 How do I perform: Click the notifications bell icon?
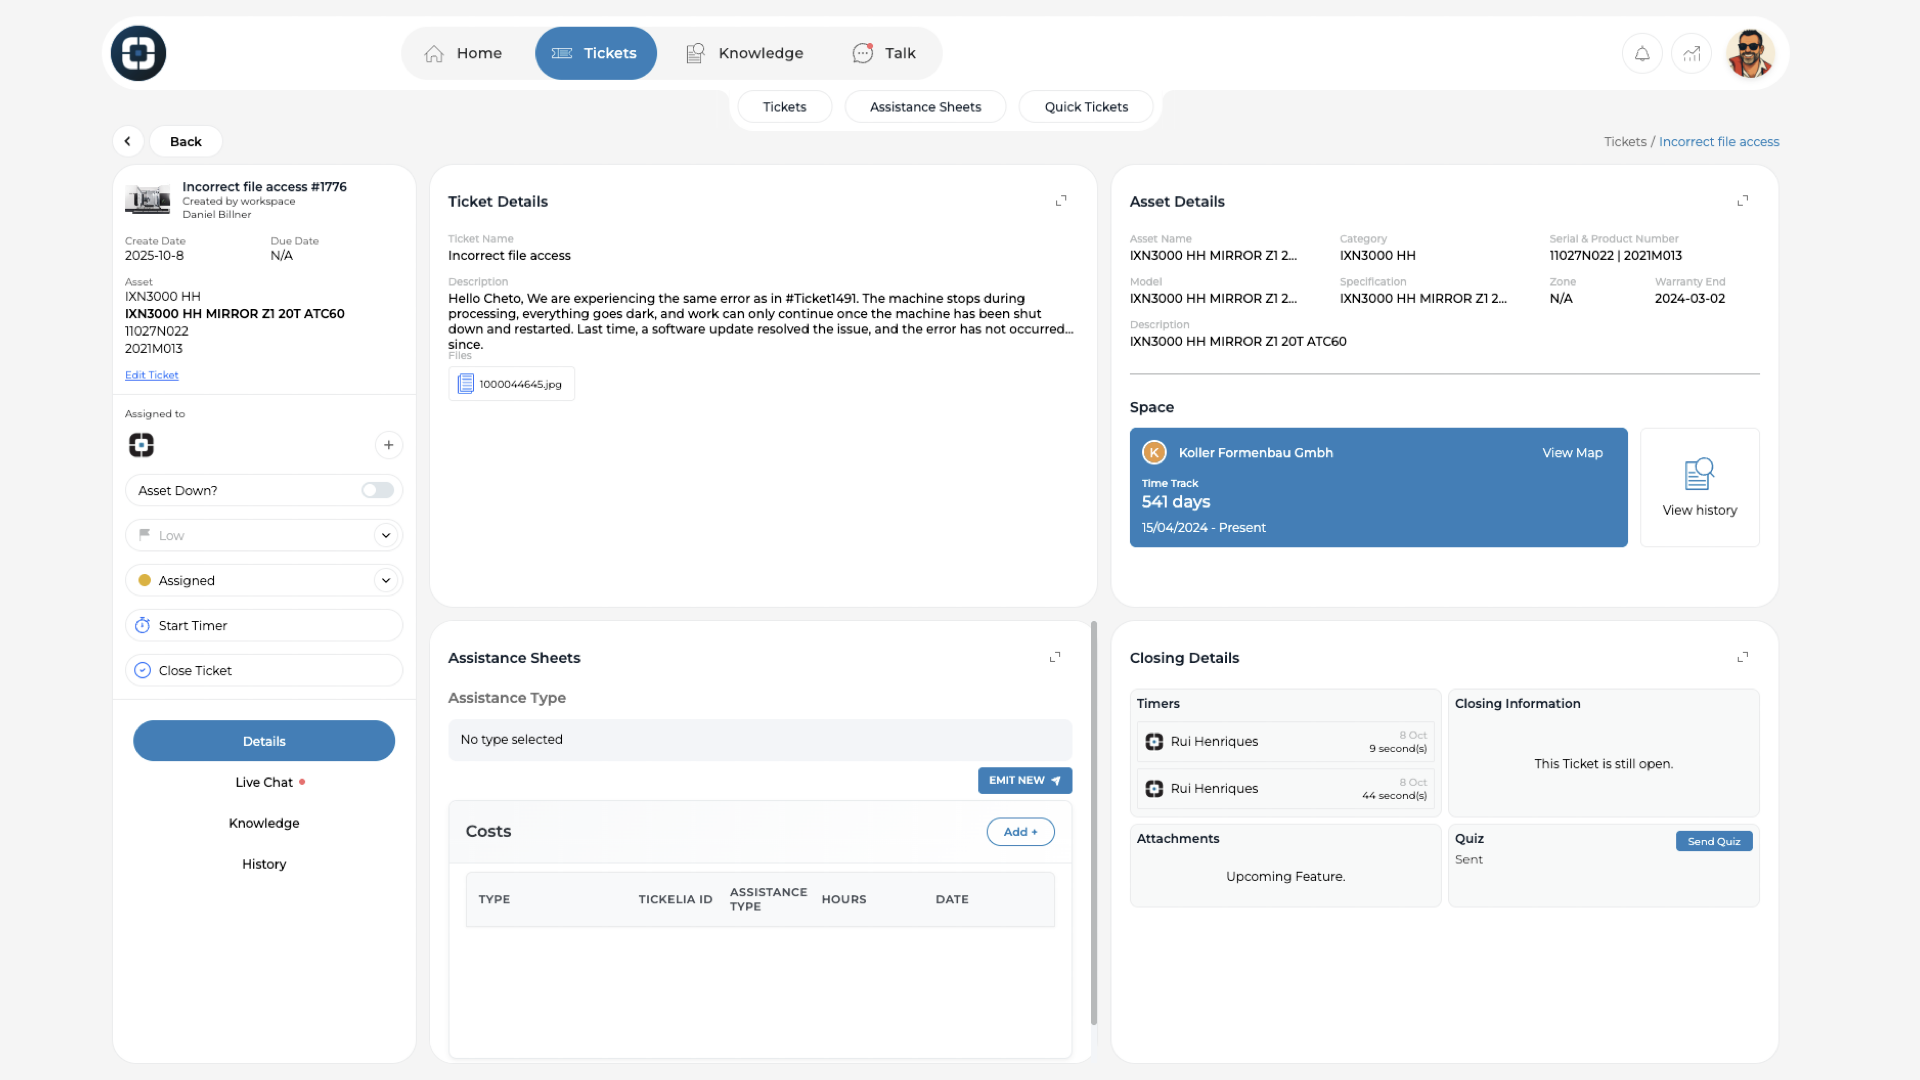[x=1642, y=54]
